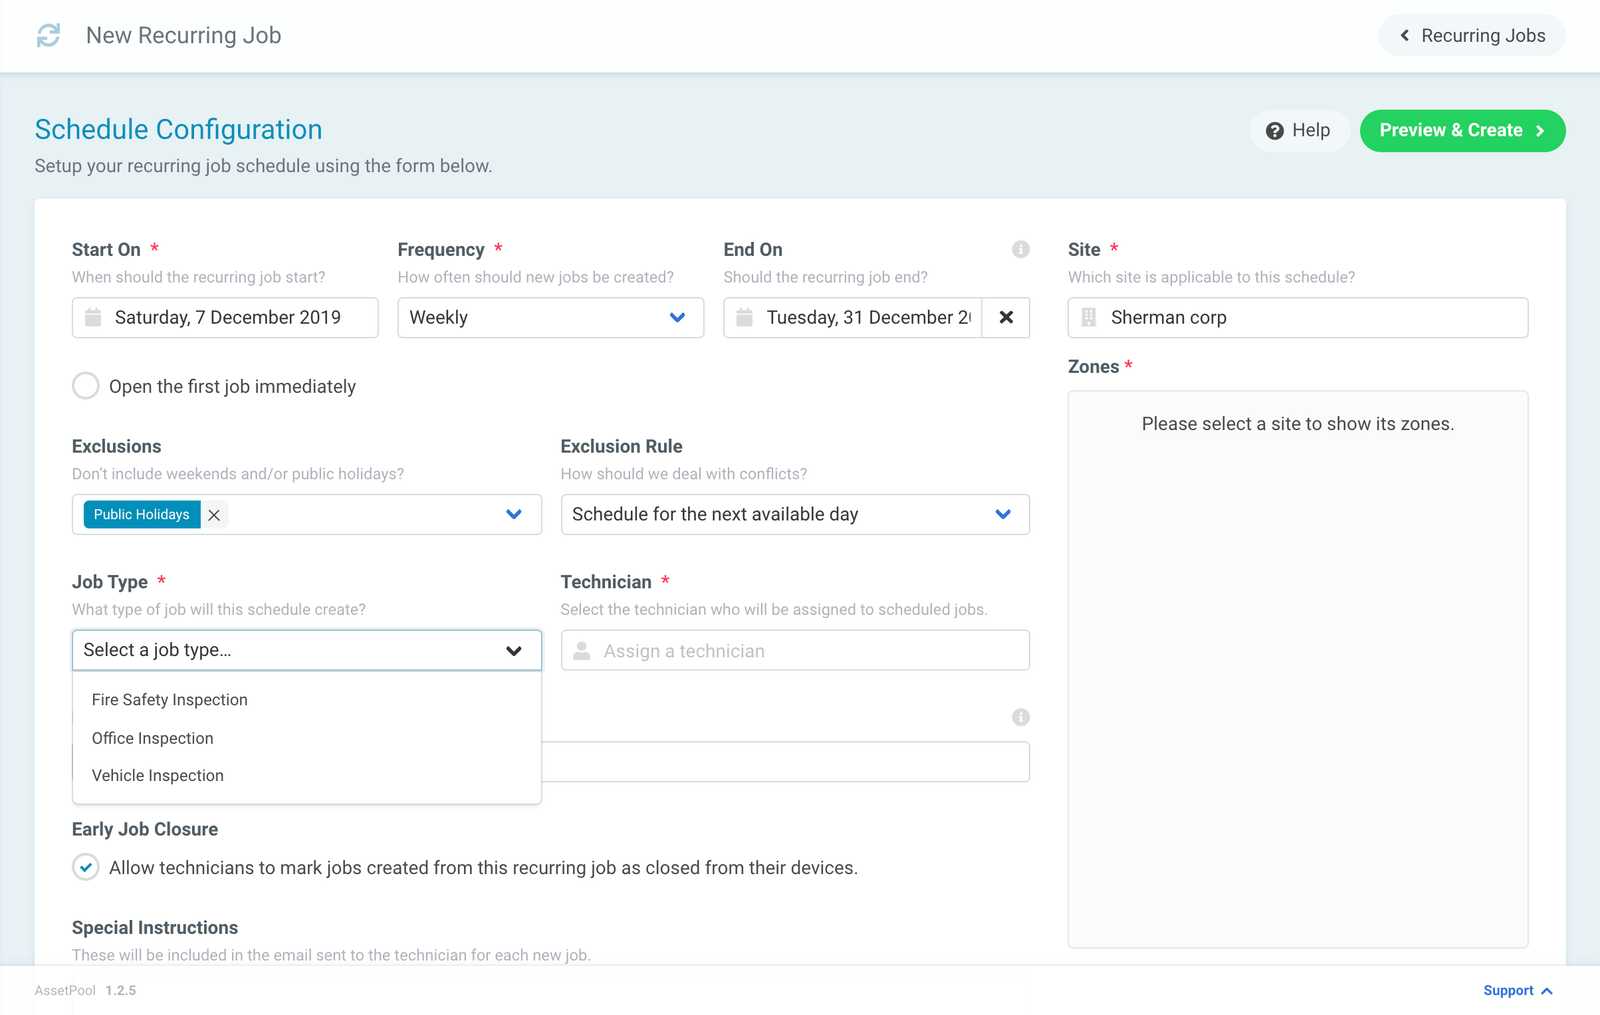Screen dimensions: 1600x1015
Task: Select Vehicle Inspection job type
Action: click(x=307, y=776)
